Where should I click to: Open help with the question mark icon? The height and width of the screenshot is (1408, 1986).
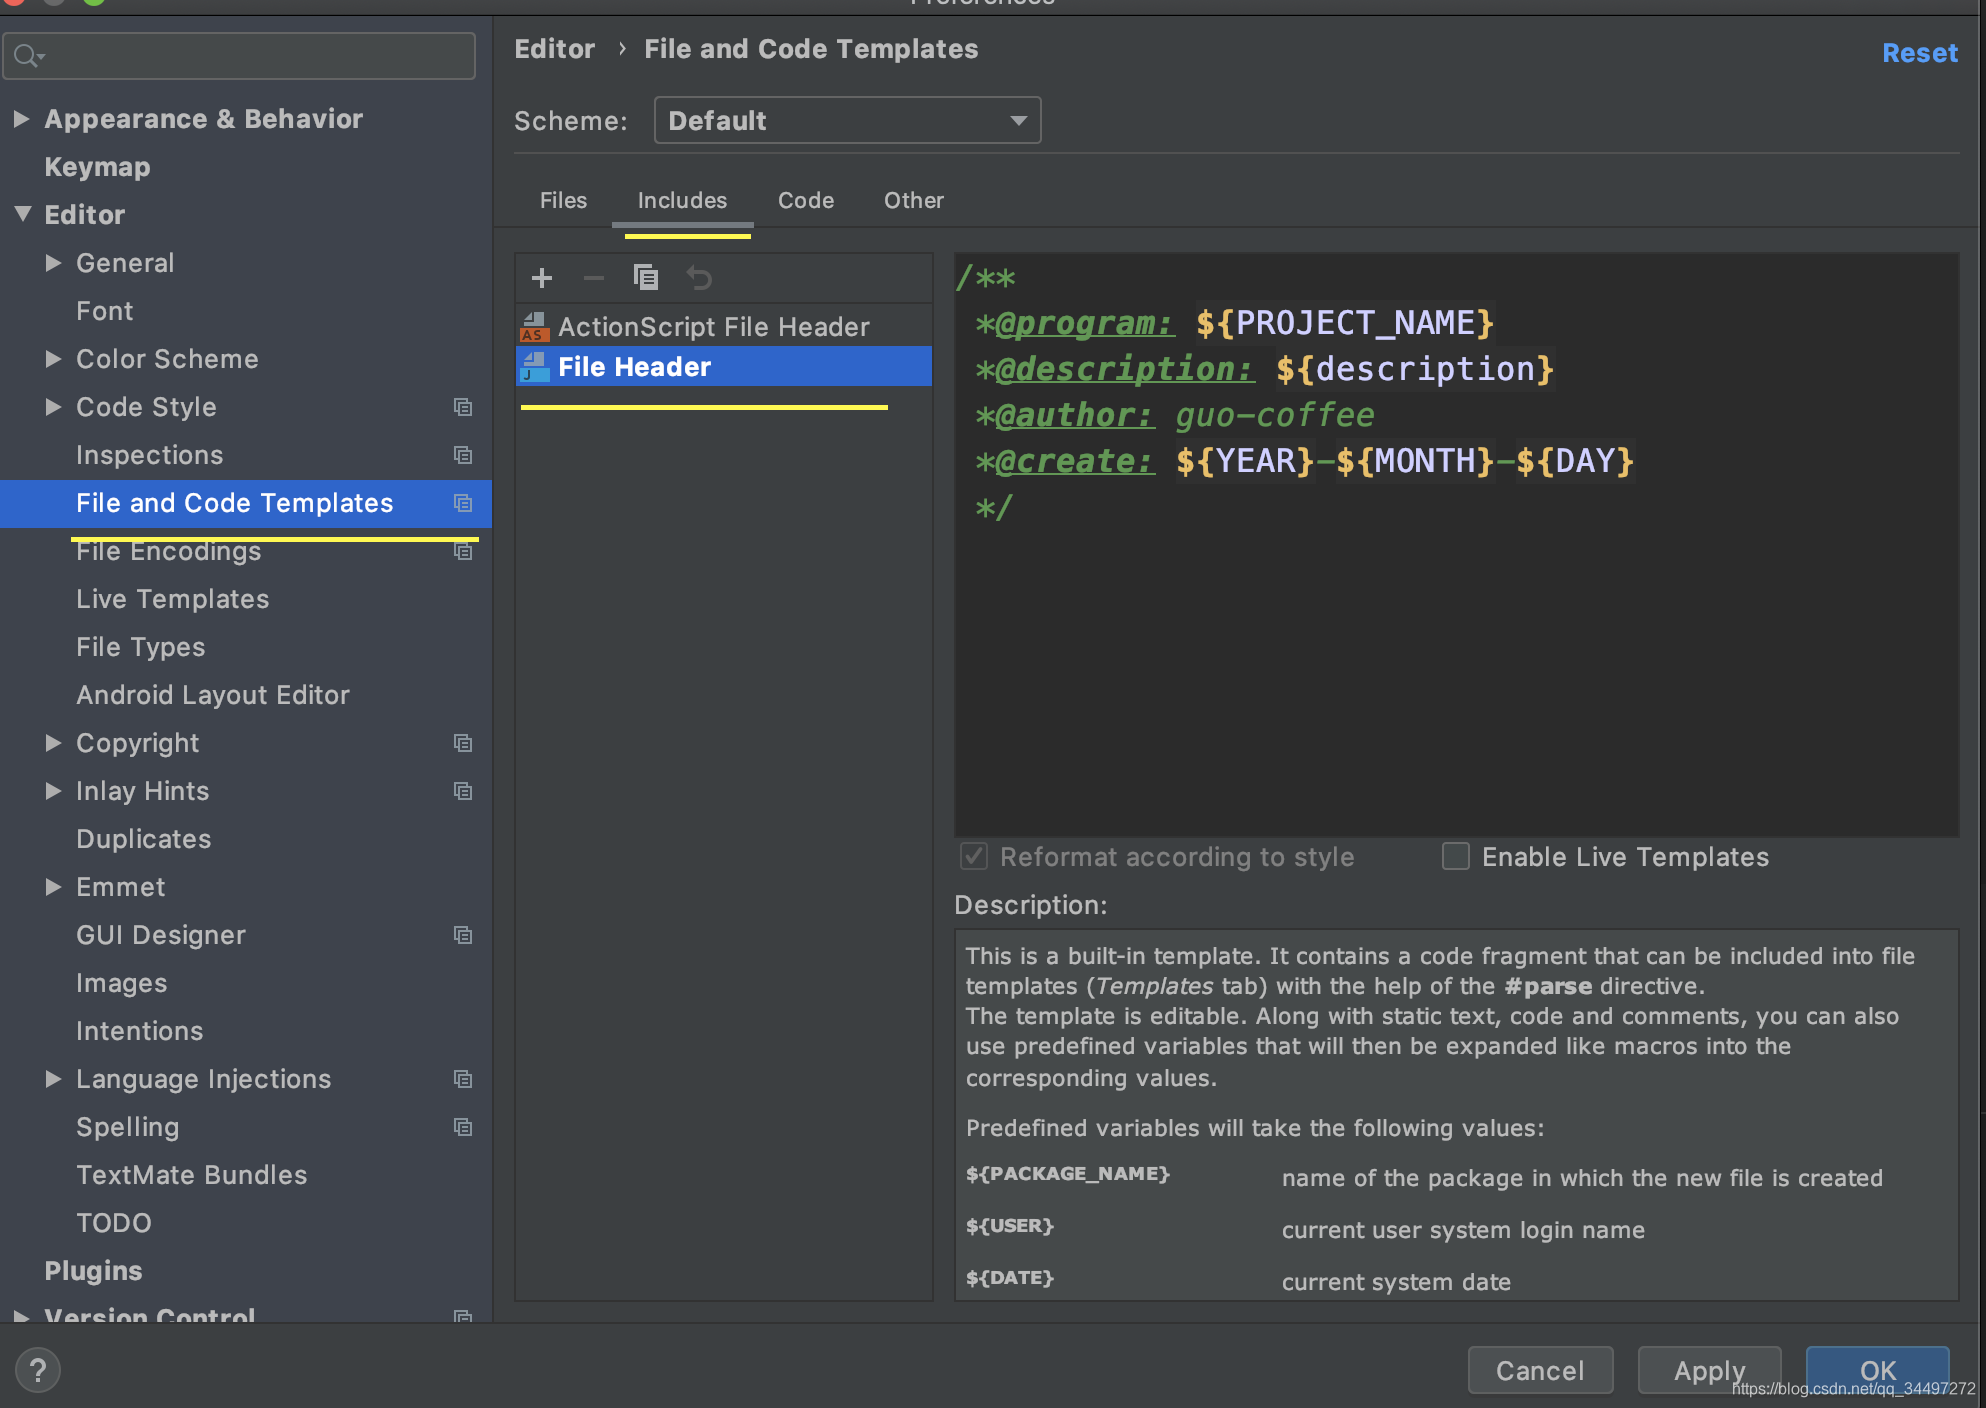38,1370
